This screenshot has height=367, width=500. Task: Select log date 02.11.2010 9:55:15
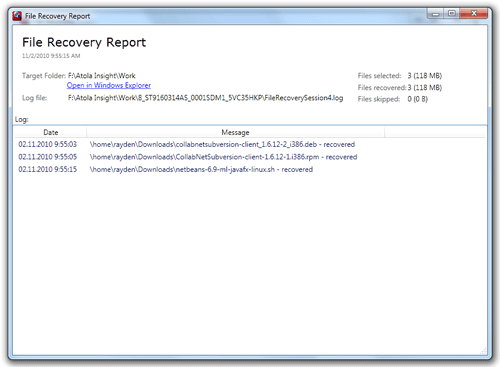47,169
